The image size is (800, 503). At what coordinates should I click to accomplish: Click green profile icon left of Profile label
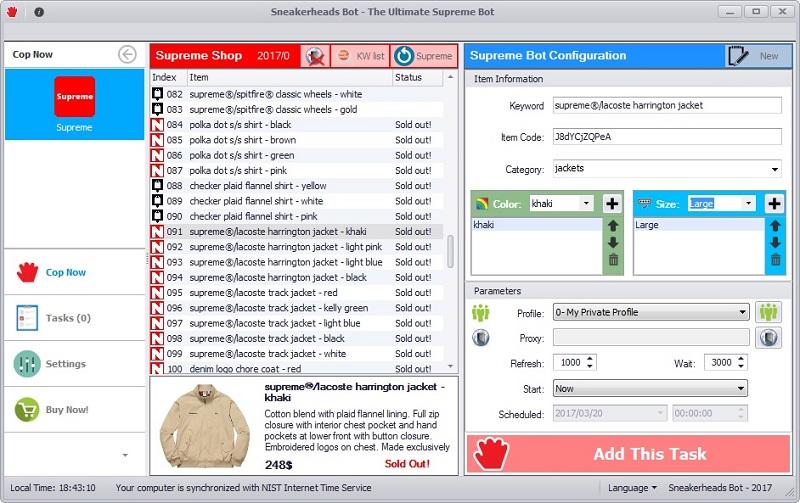coord(481,312)
